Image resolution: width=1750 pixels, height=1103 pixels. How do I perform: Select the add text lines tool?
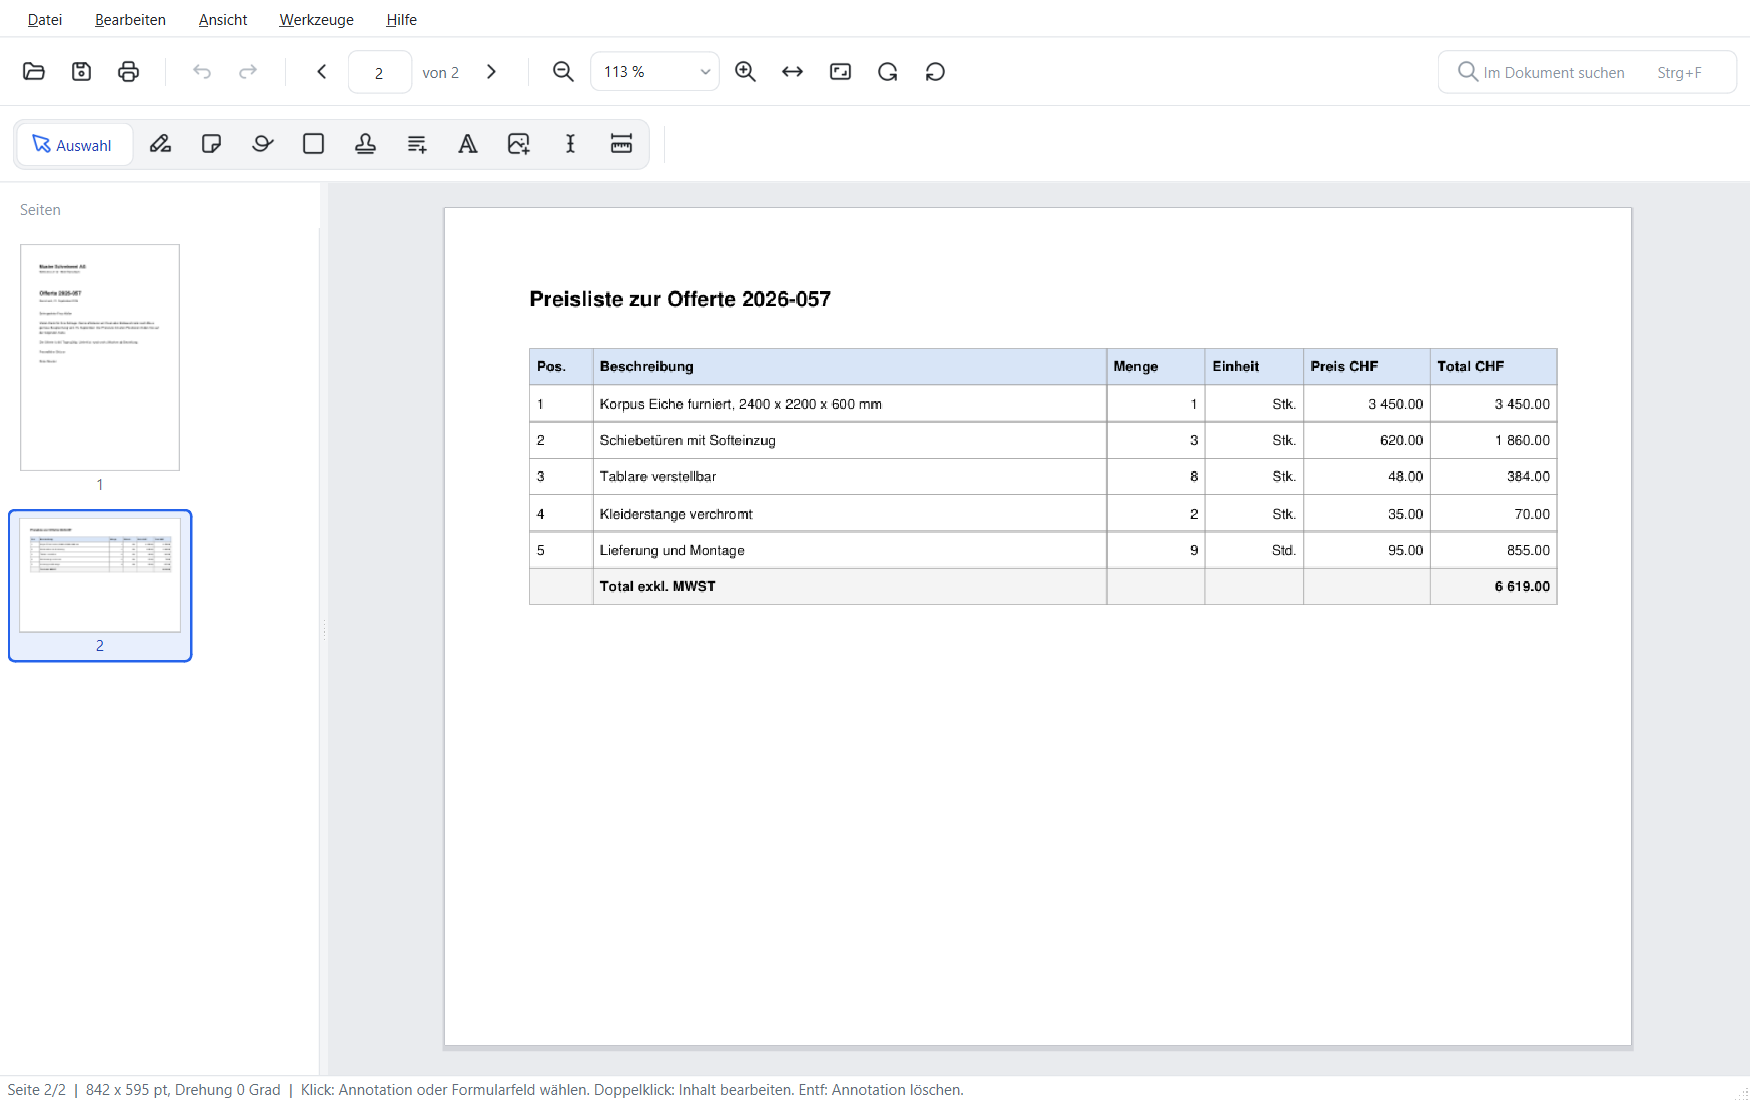click(417, 145)
